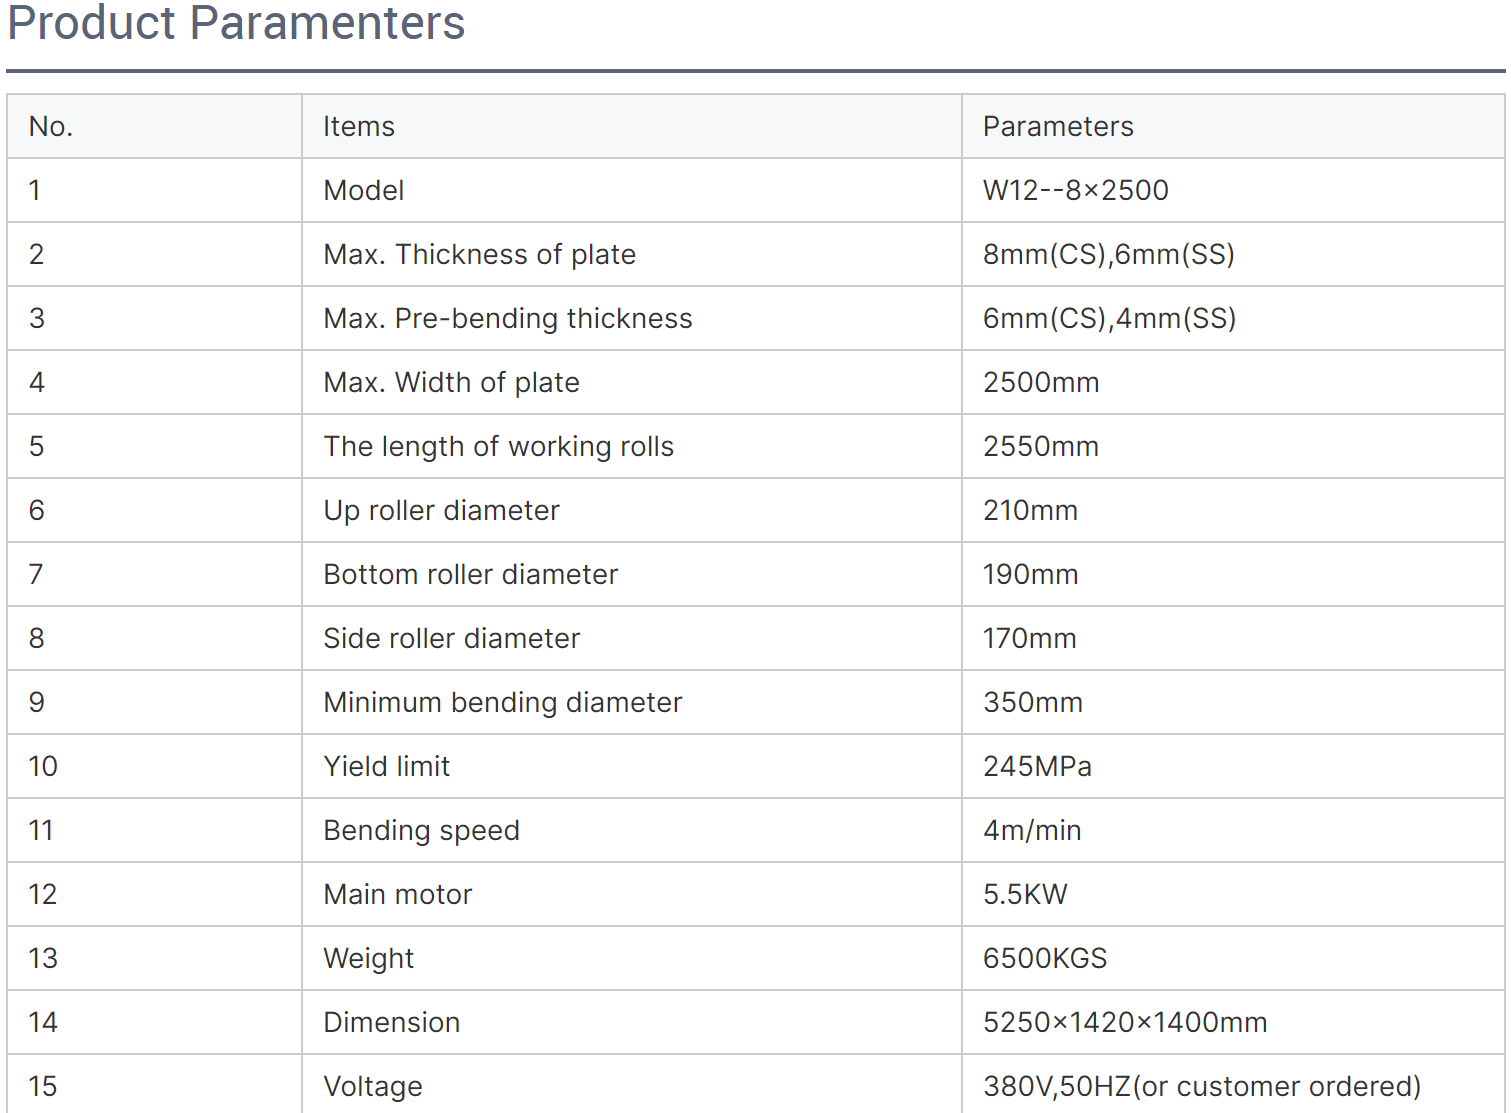This screenshot has width=1511, height=1113.
Task: Select Minimum bending diameter cell
Action: (x=632, y=702)
